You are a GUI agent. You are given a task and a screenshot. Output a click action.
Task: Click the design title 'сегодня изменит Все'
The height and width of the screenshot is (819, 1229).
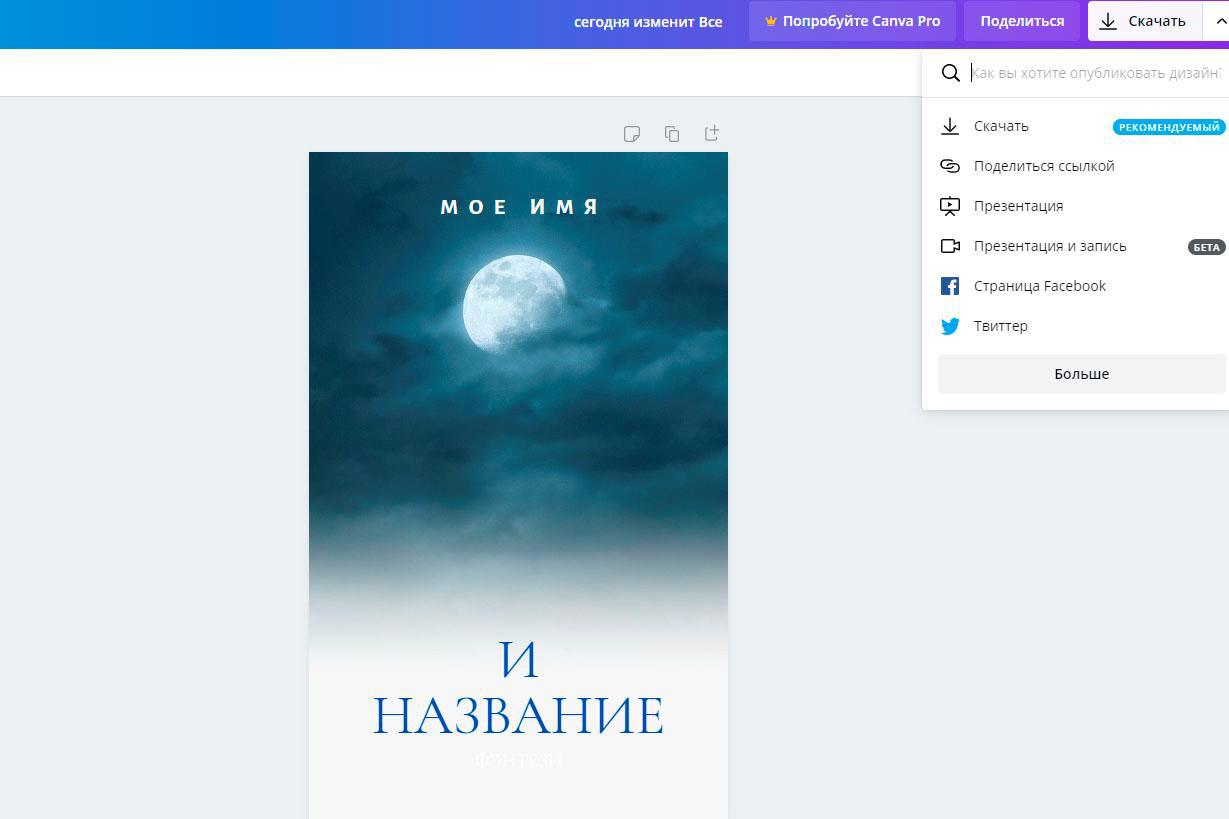(648, 21)
